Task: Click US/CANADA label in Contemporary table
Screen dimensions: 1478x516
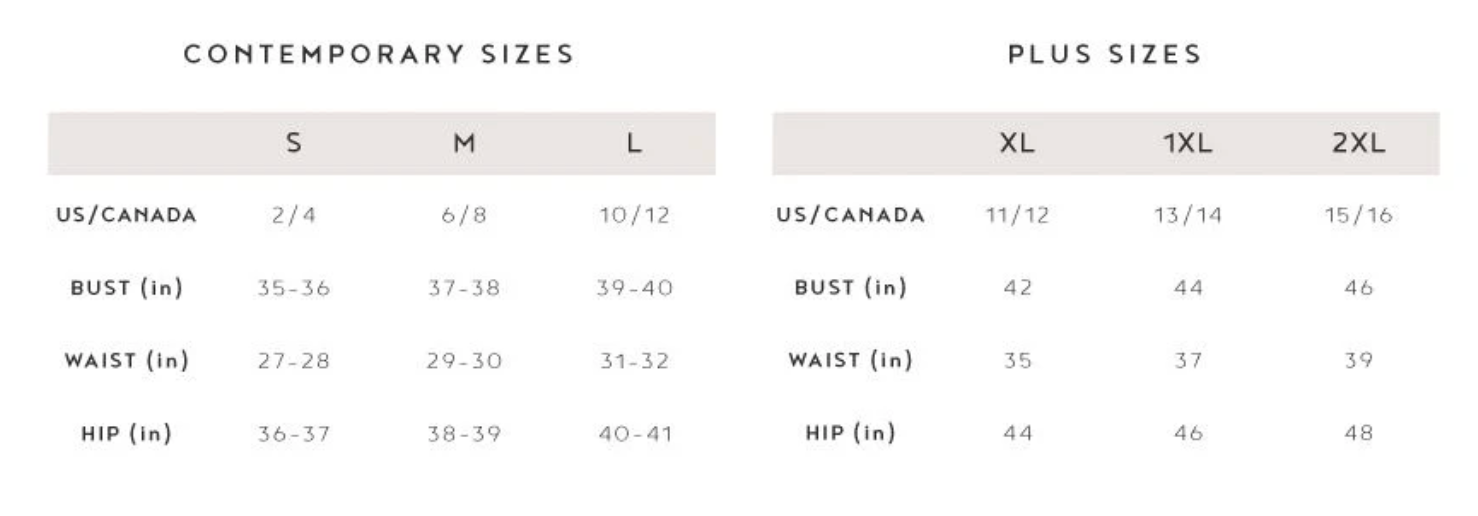Action: pos(126,215)
